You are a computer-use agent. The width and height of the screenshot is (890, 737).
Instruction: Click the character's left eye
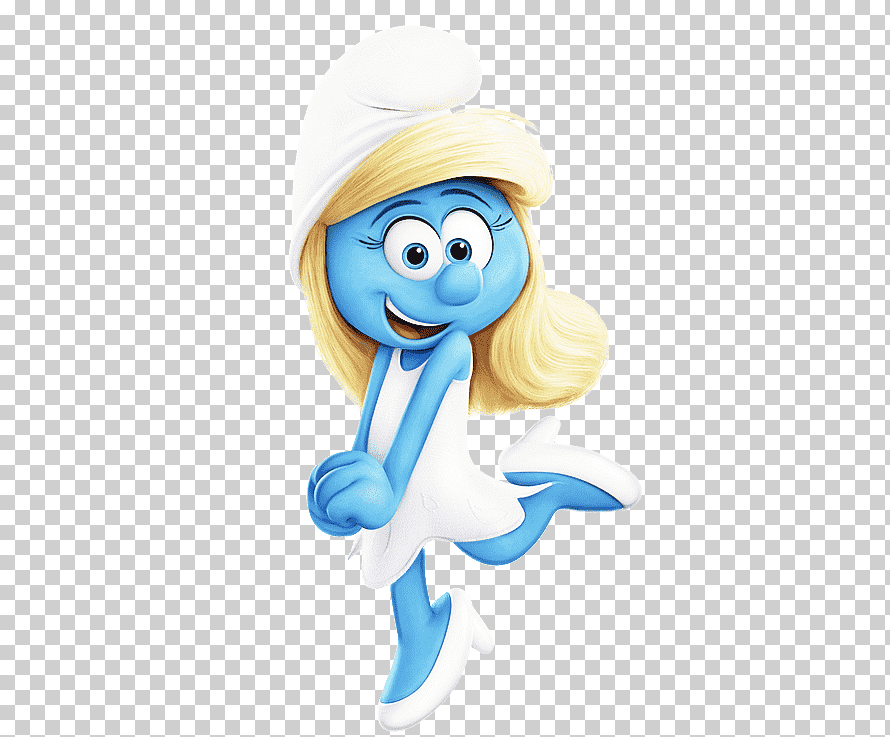pos(411,249)
